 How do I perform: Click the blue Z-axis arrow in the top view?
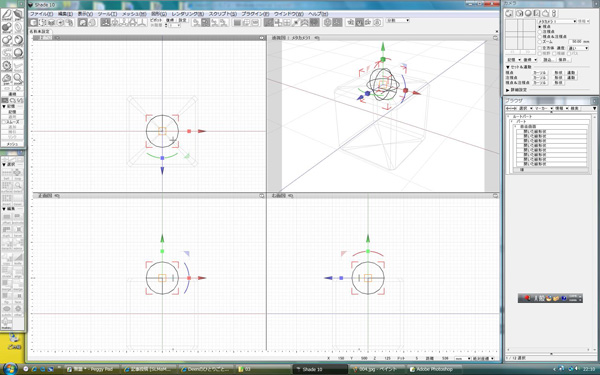pos(162,171)
